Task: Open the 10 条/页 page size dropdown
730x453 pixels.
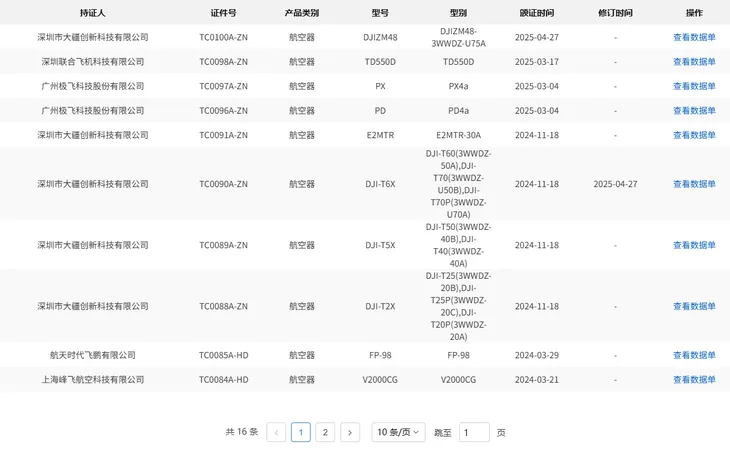Action: pos(398,432)
